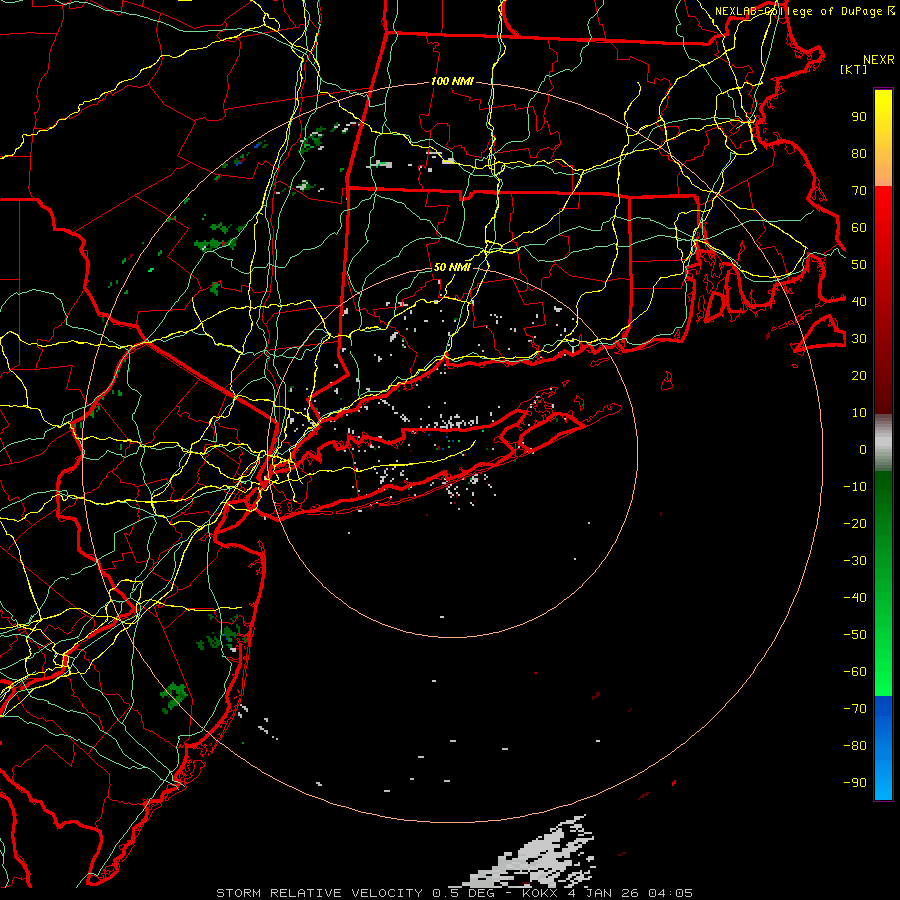Click the gray zero band of velocity scale
The image size is (900, 900).
[x=883, y=443]
